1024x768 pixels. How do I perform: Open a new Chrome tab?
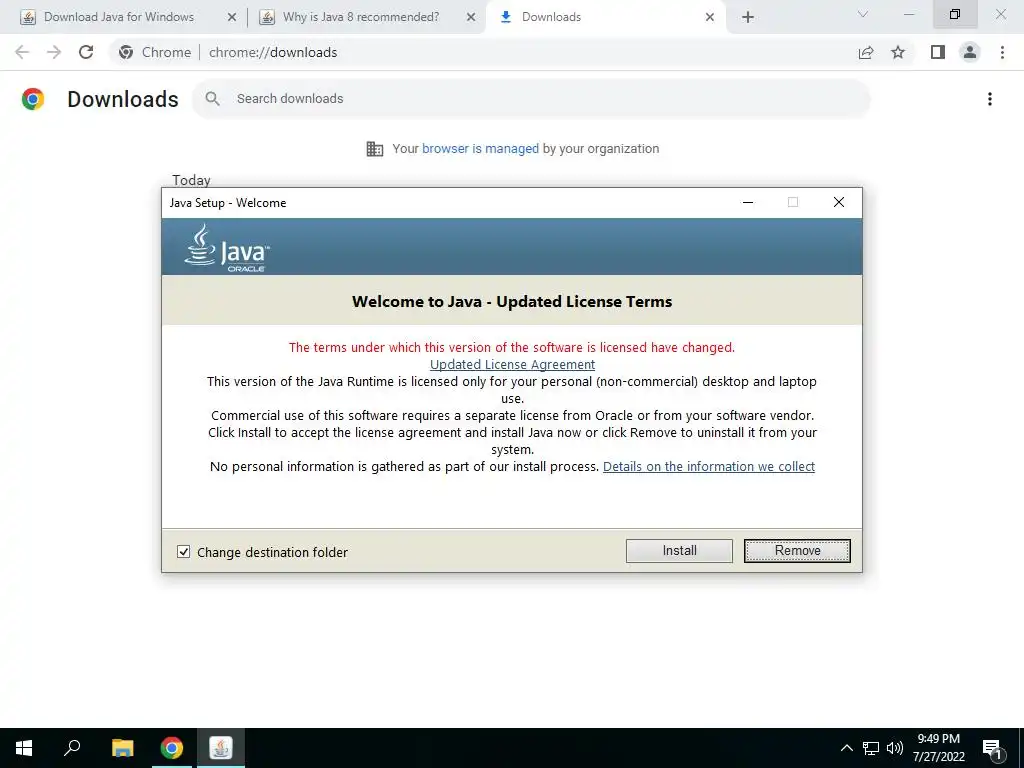pos(748,17)
